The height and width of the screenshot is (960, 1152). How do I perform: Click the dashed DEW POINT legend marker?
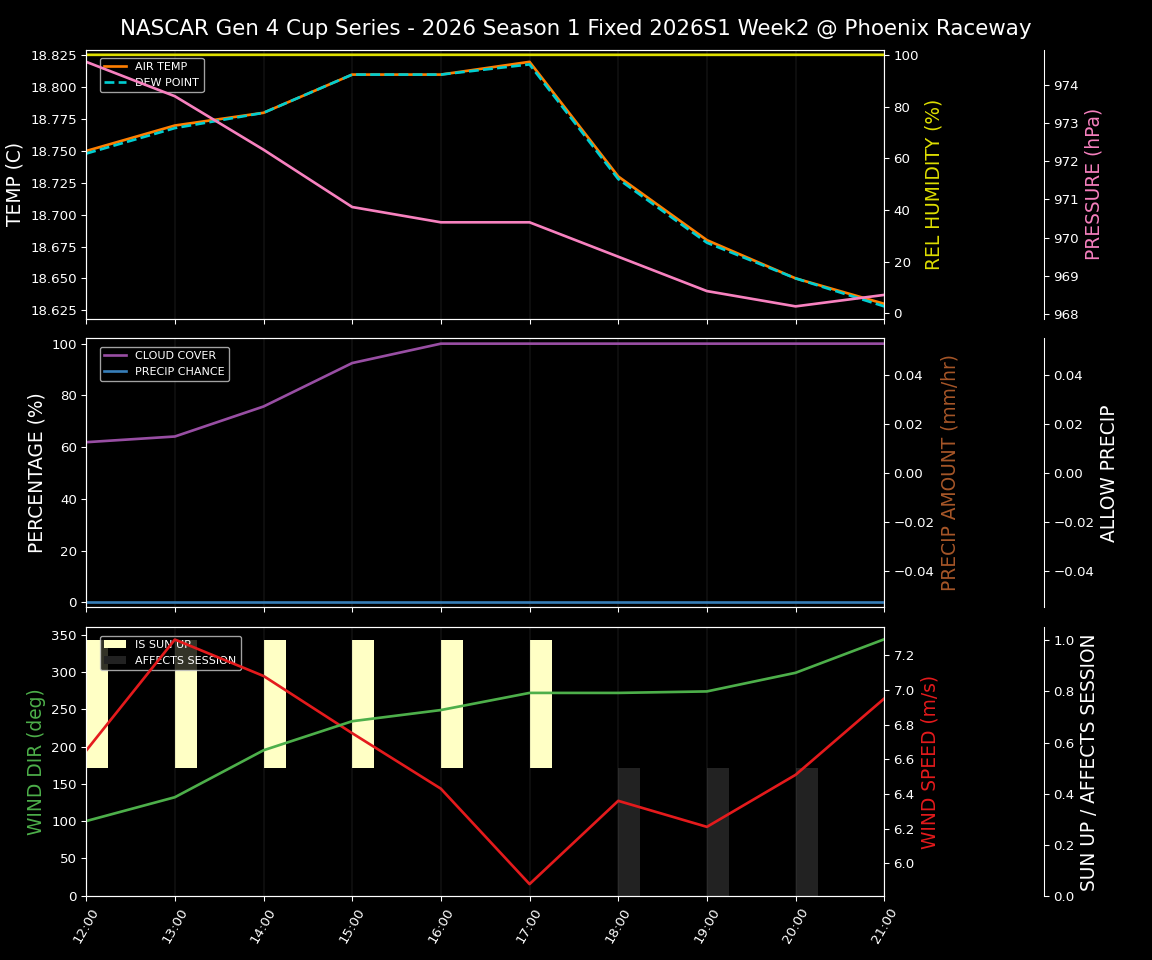point(118,82)
